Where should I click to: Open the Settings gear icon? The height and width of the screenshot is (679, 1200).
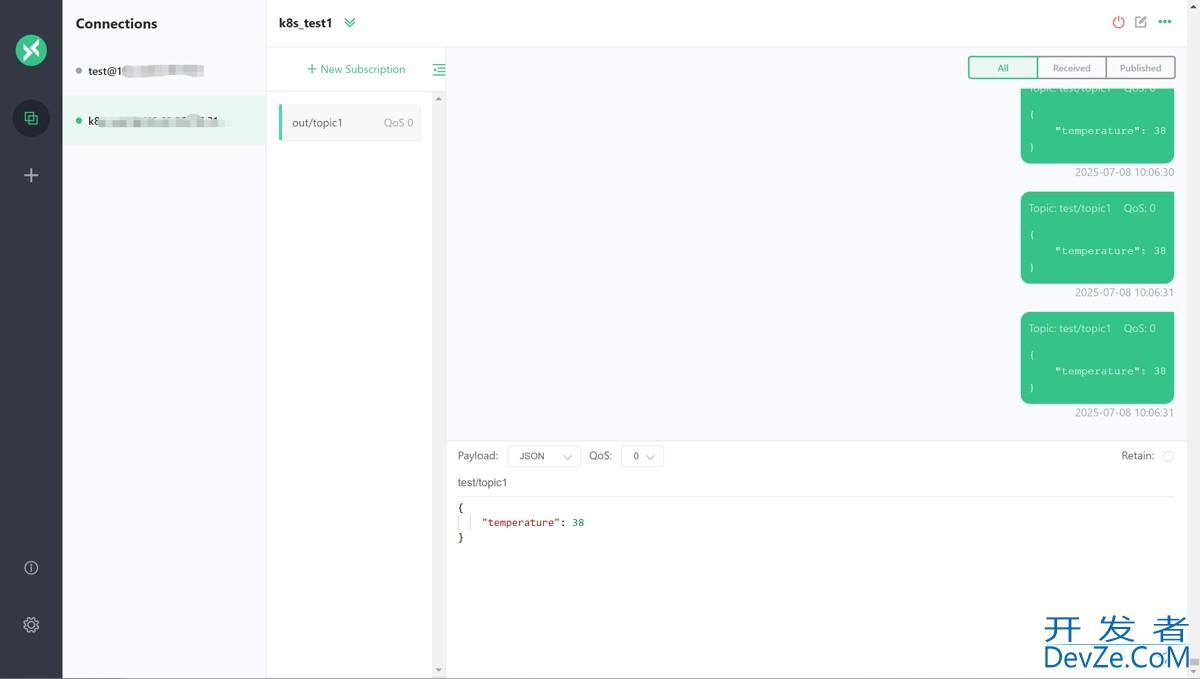pyautogui.click(x=31, y=625)
